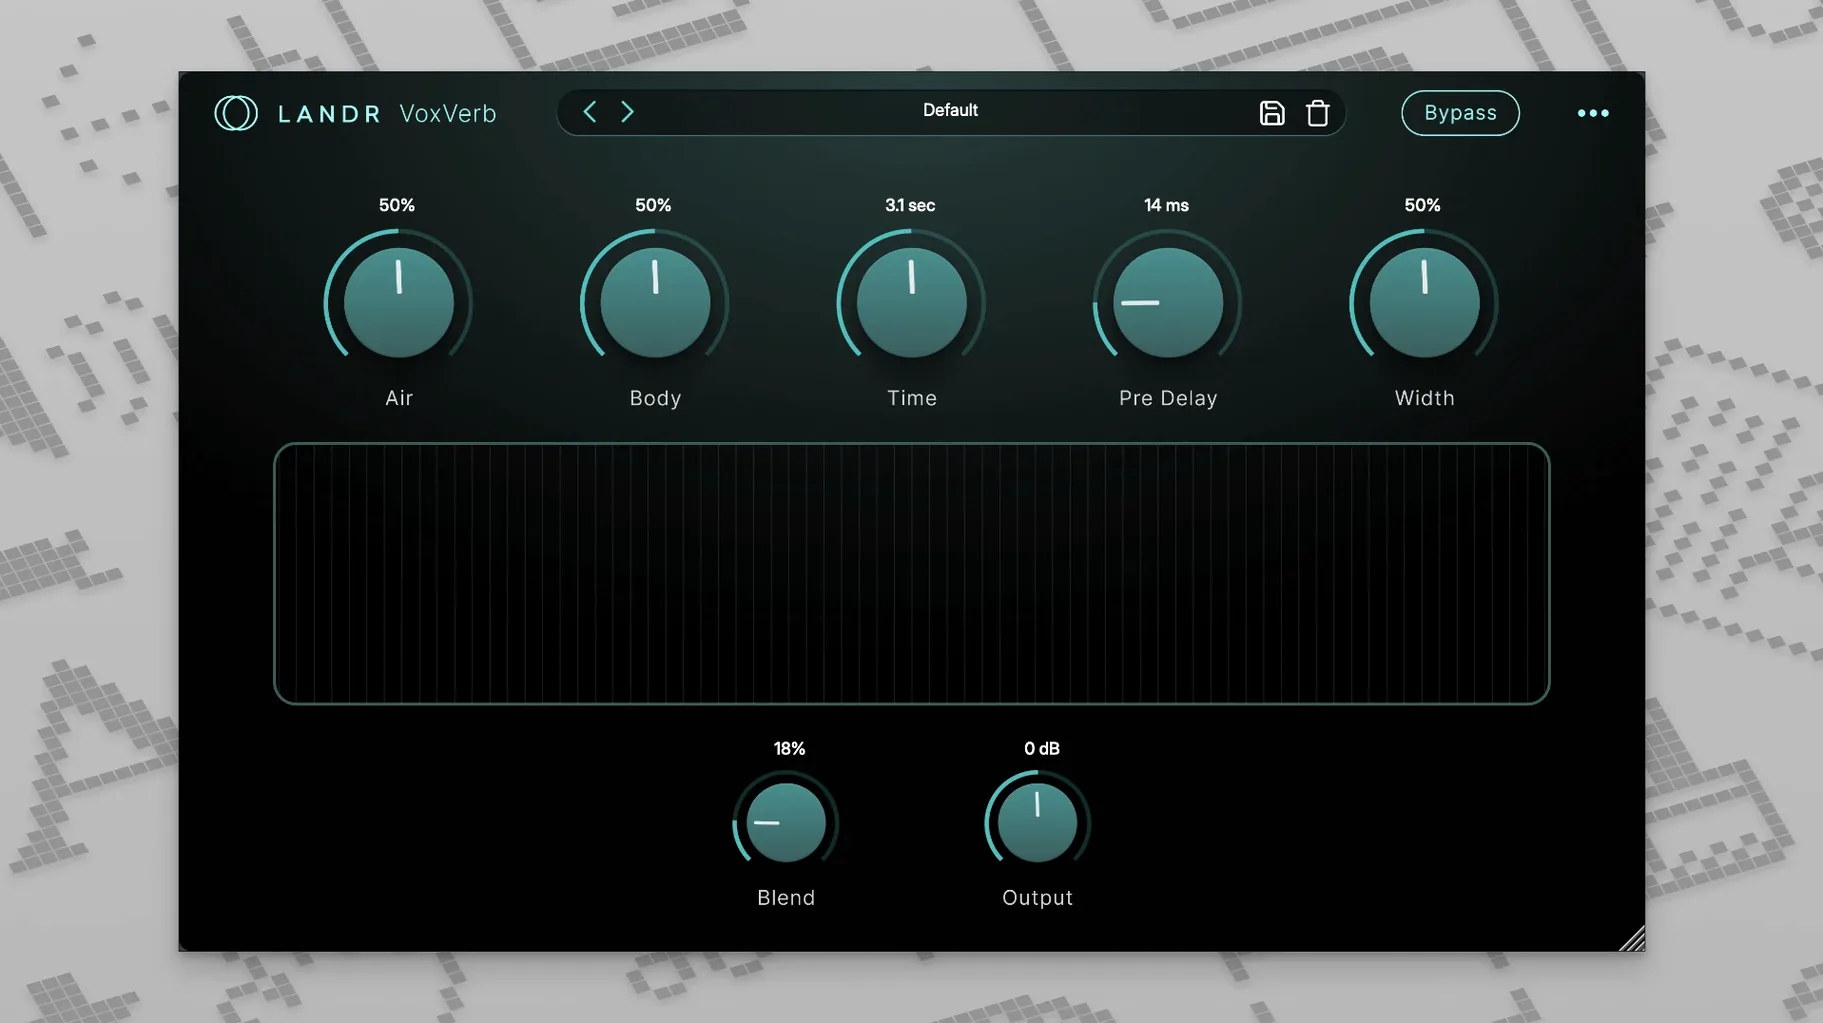Click the Body 50% value
This screenshot has width=1823, height=1023.
click(653, 205)
